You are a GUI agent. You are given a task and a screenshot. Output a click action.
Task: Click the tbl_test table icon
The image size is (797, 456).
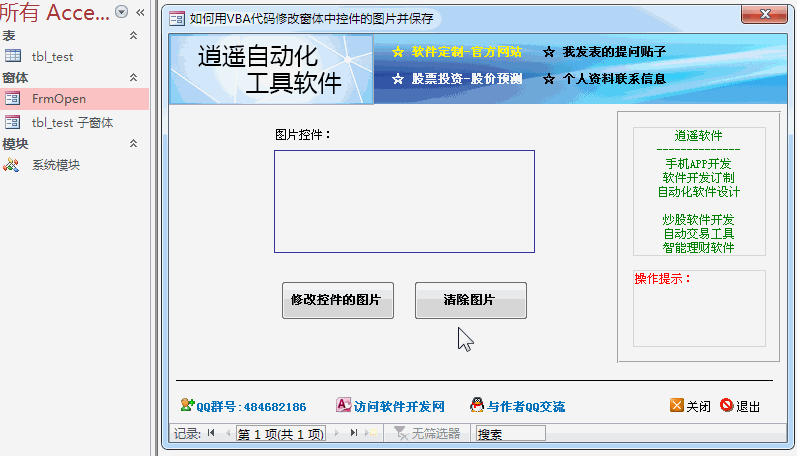13,56
